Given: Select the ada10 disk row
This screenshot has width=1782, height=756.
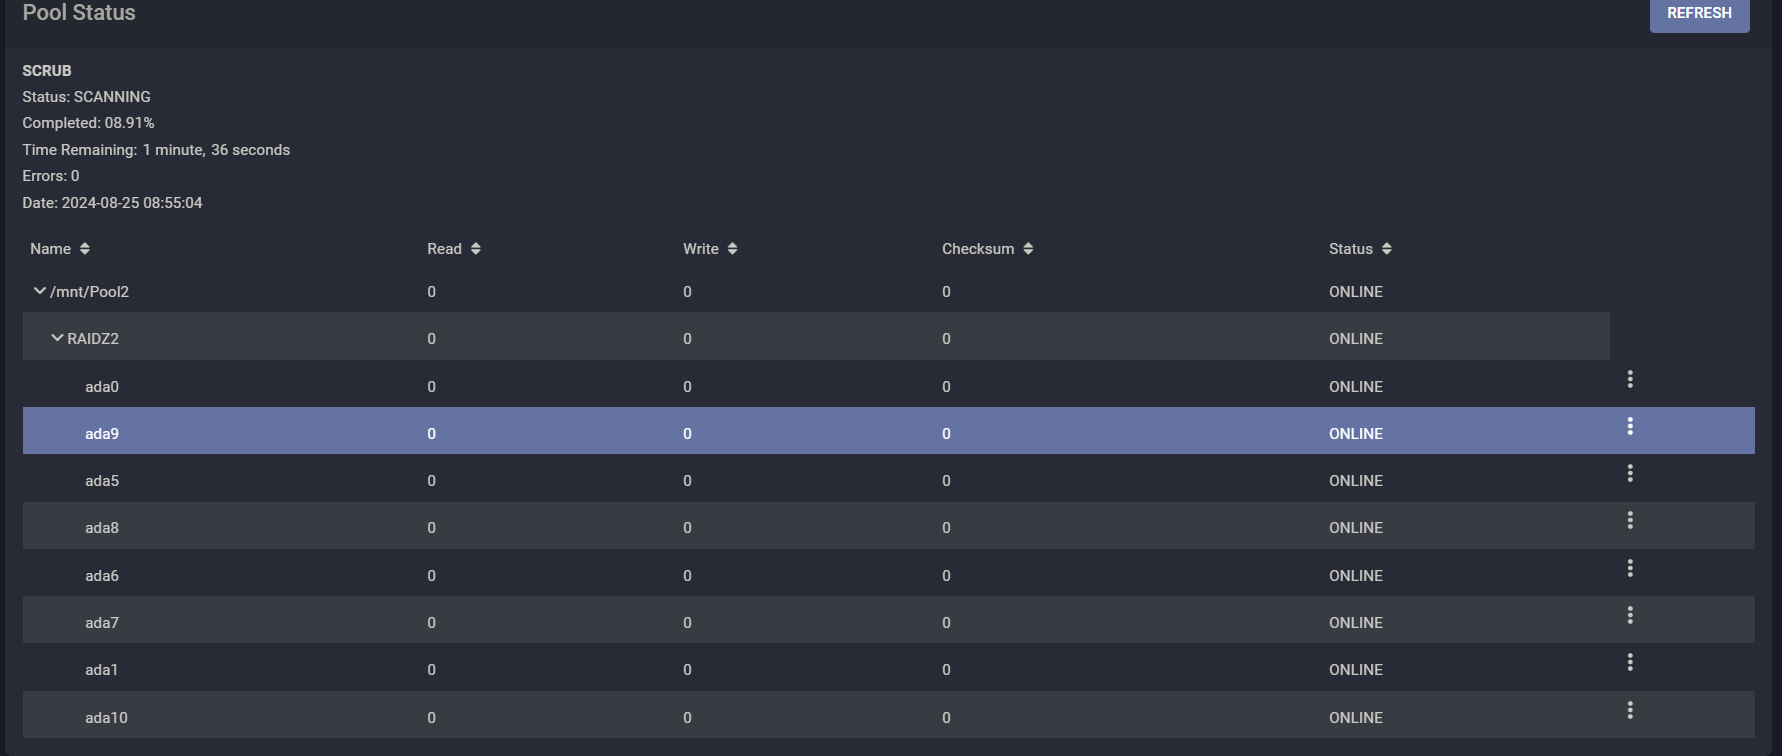Looking at the screenshot, I should point(888,715).
